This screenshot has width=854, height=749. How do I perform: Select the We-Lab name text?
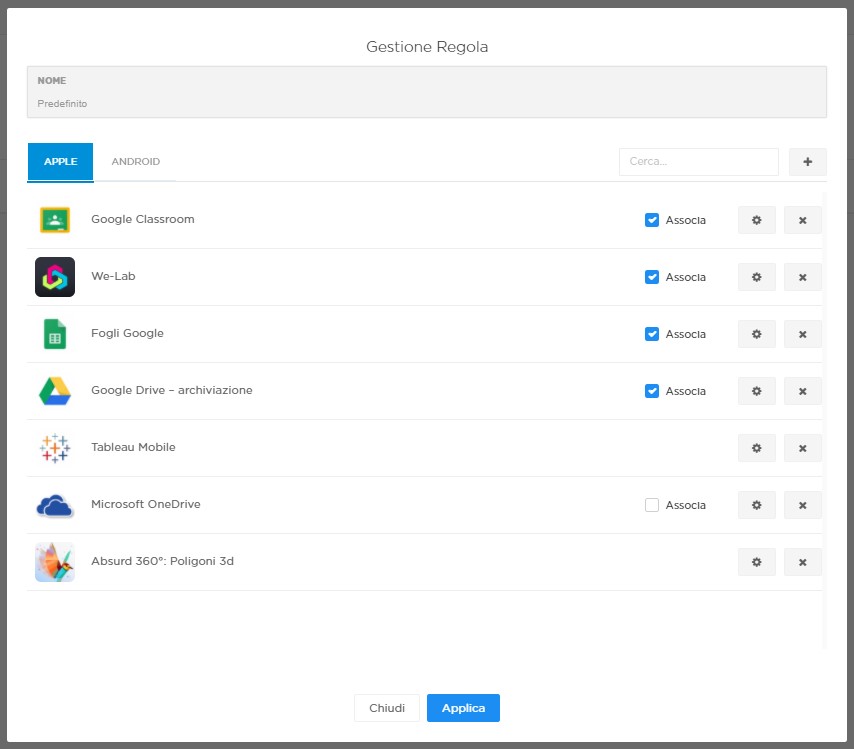pos(113,276)
